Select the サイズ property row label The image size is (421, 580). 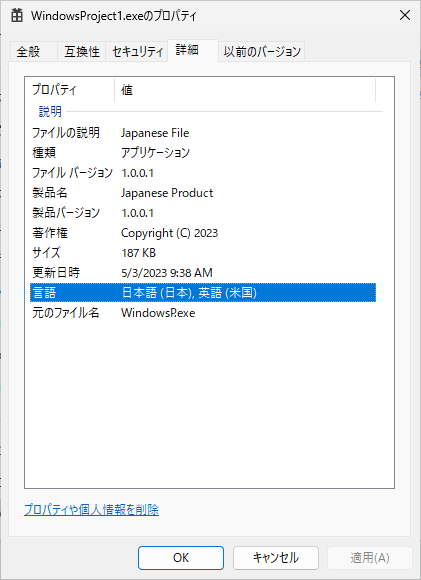(x=46, y=253)
